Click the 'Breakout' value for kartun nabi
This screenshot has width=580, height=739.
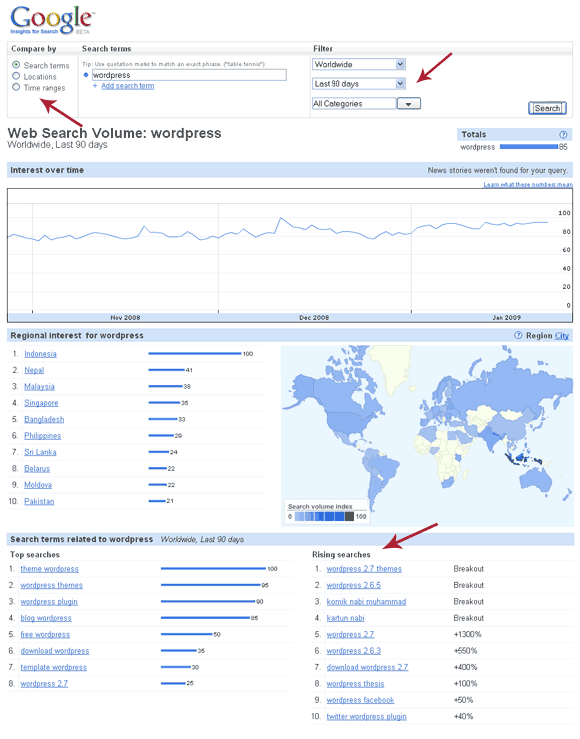pyautogui.click(x=469, y=618)
